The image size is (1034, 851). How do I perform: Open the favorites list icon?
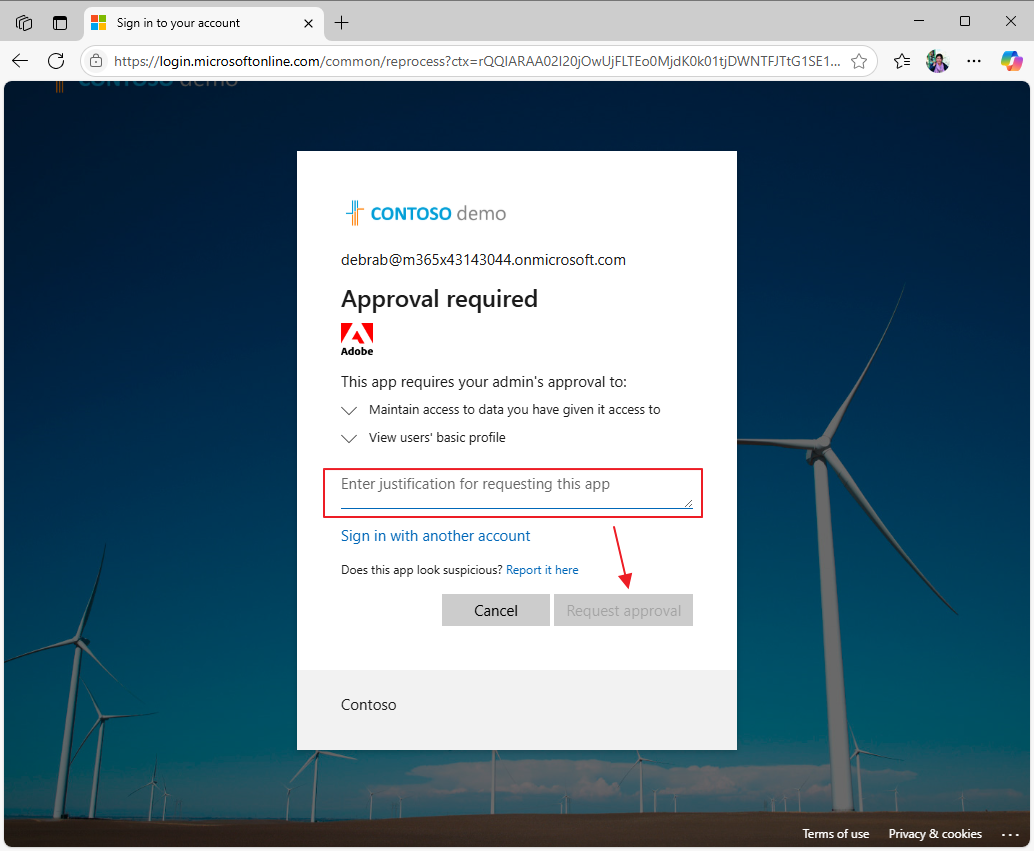click(x=901, y=61)
